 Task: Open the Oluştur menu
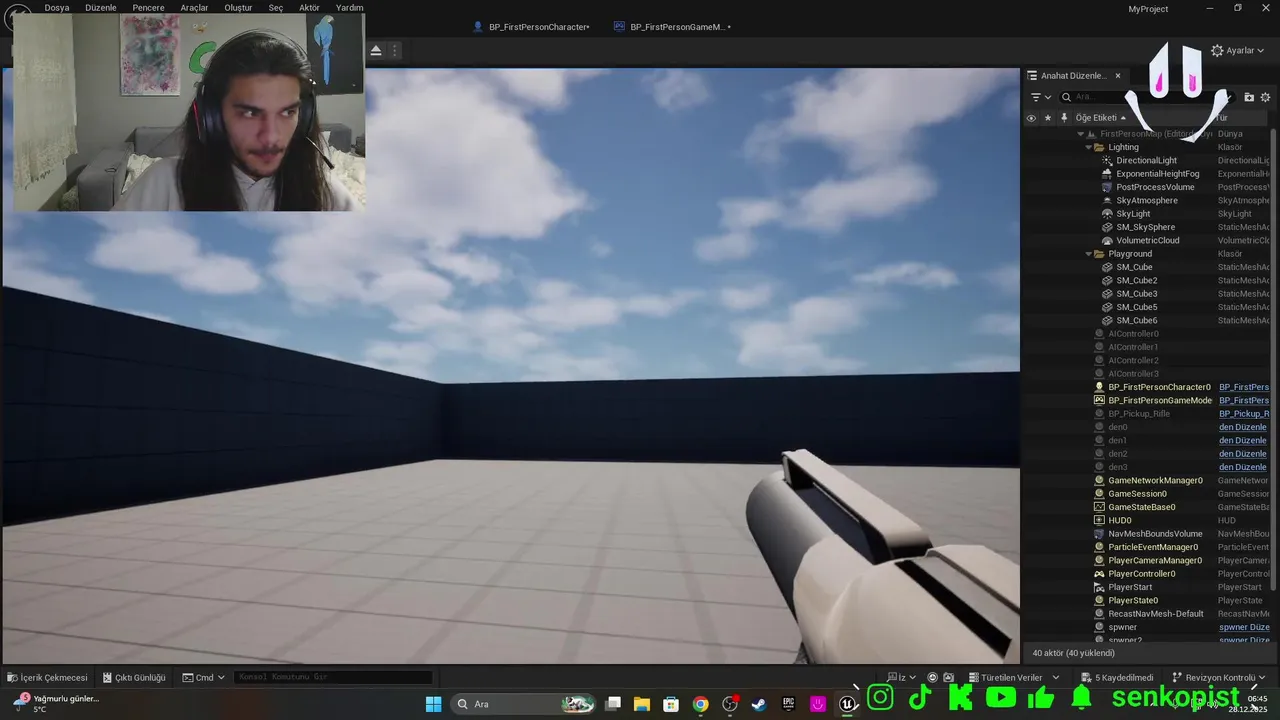point(238,7)
